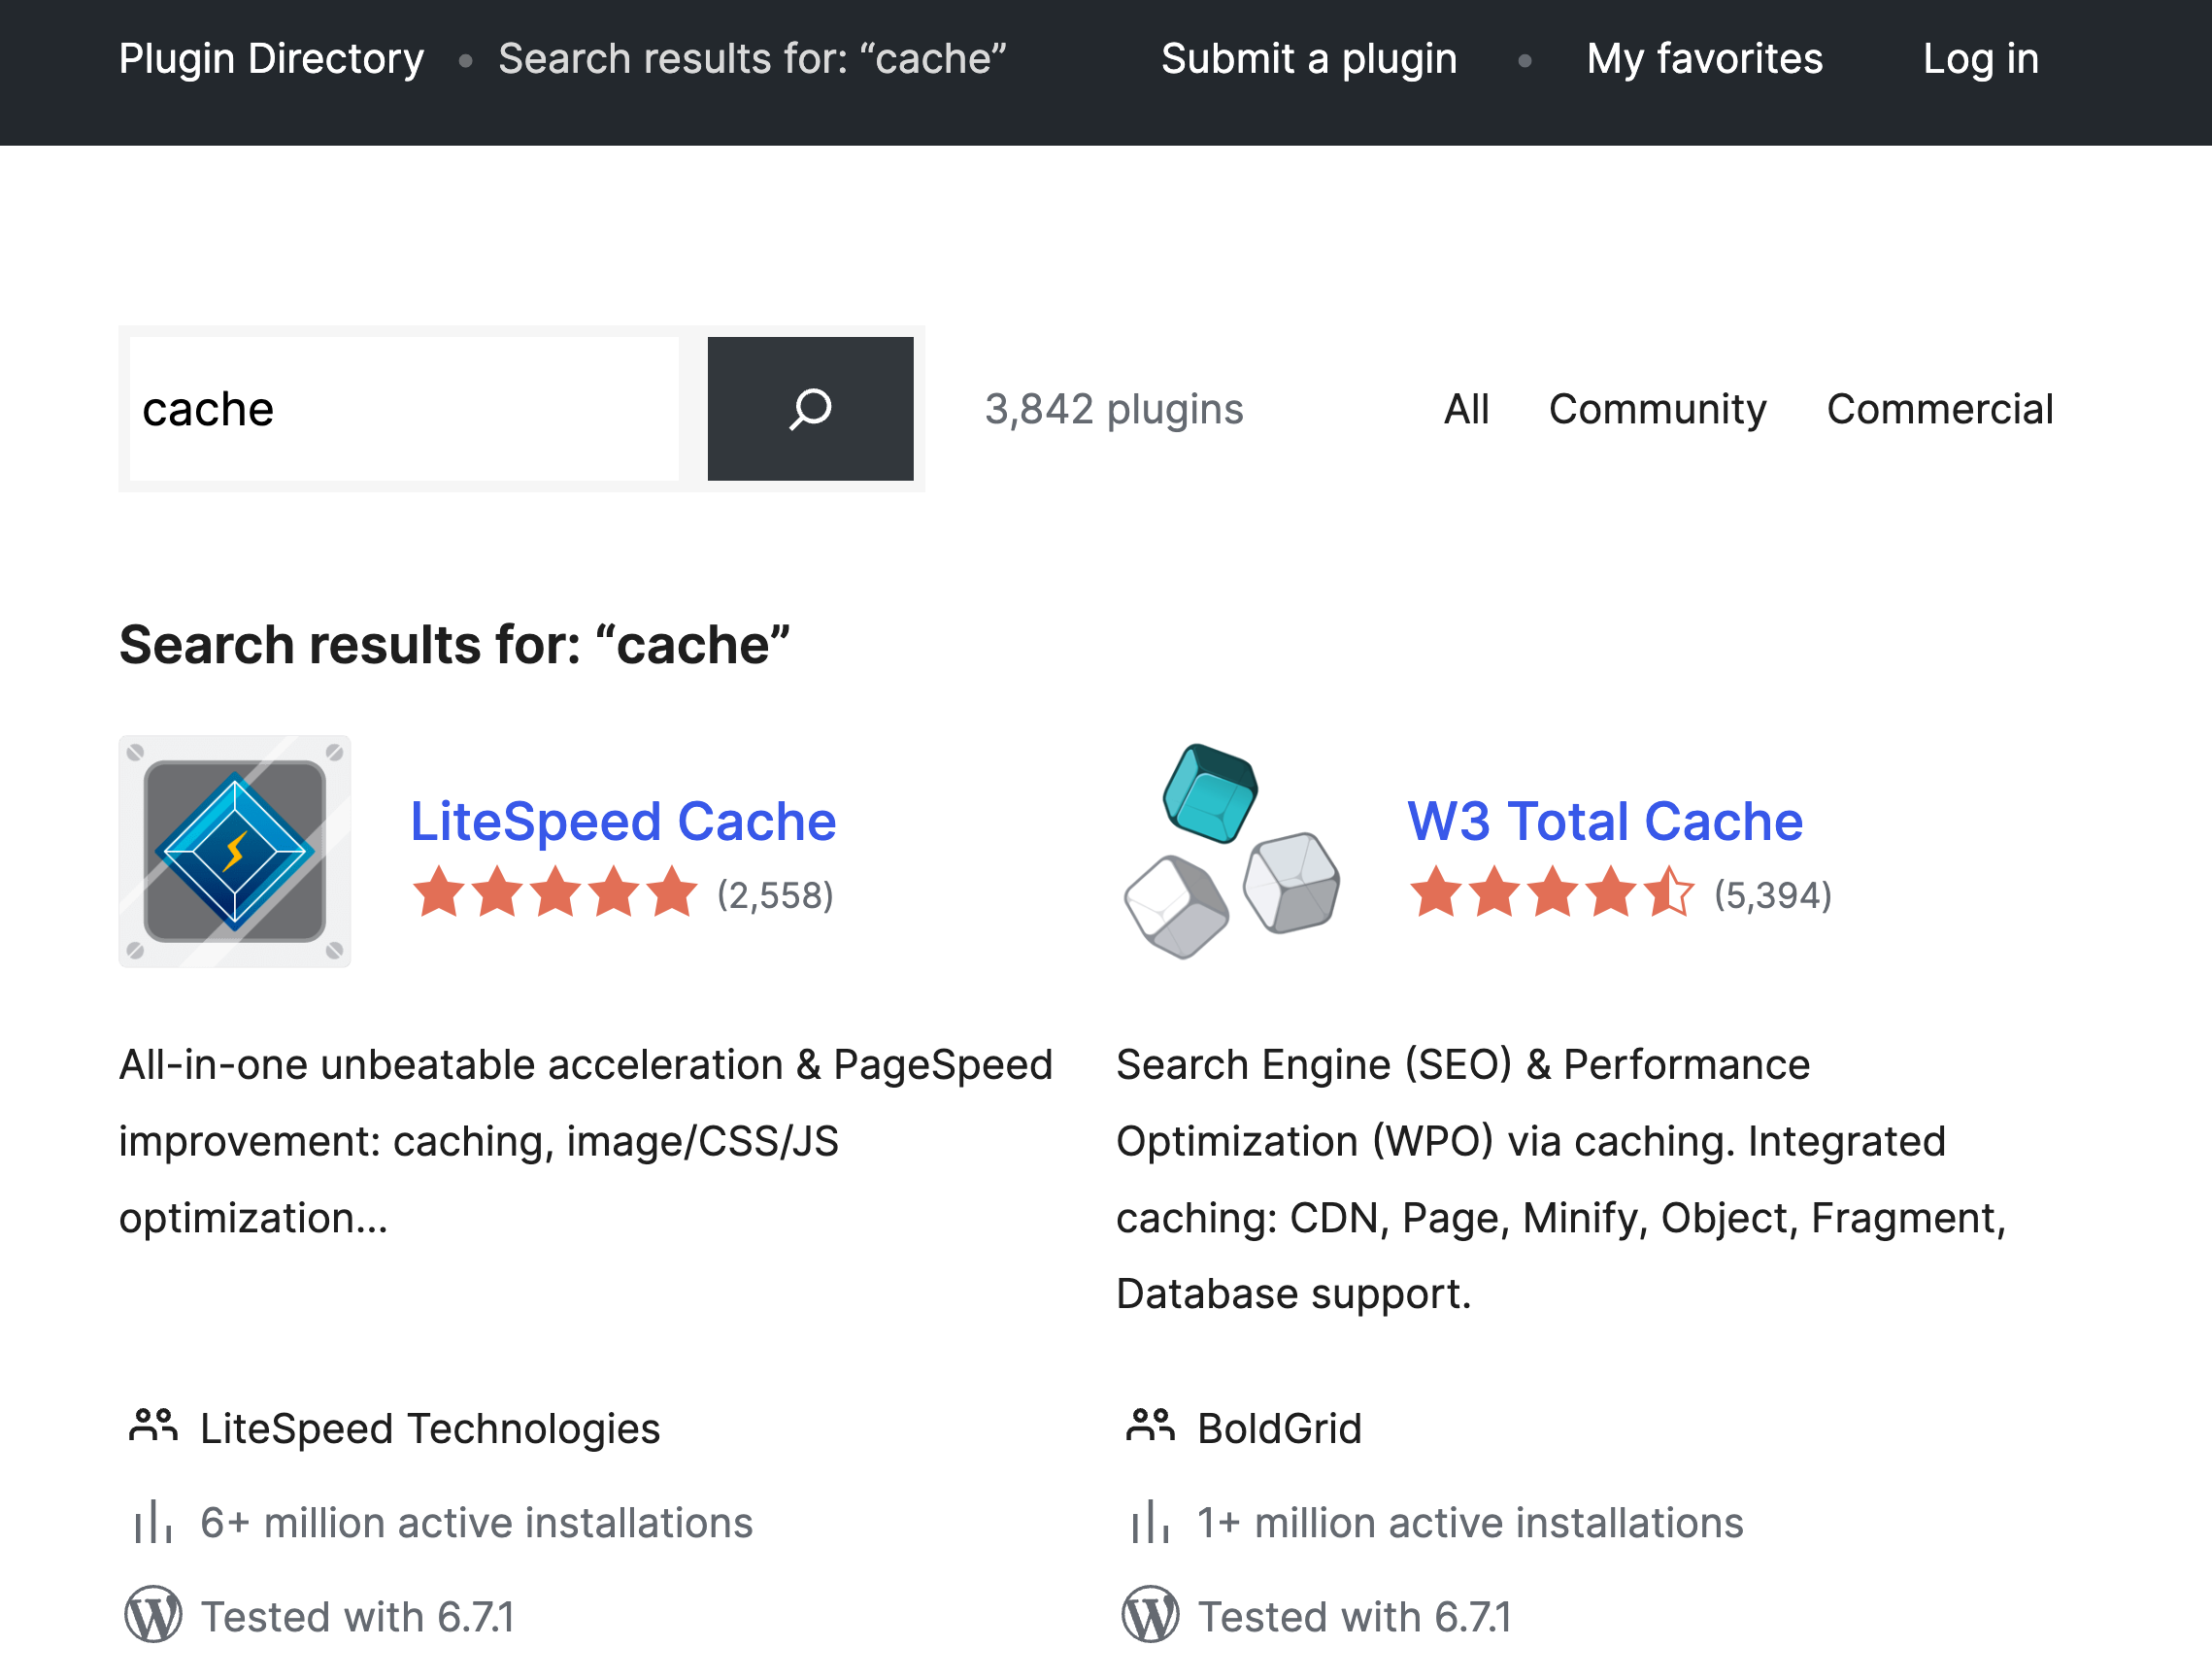The height and width of the screenshot is (1680, 2212).
Task: Click the bar chart icon beside 6+ million installations
Action: pyautogui.click(x=153, y=1521)
